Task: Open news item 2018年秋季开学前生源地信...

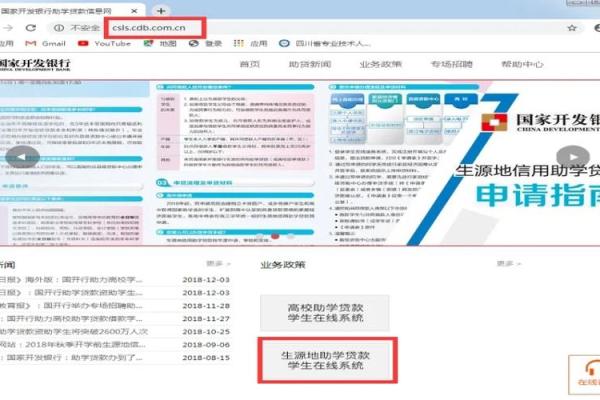Action: (73, 345)
